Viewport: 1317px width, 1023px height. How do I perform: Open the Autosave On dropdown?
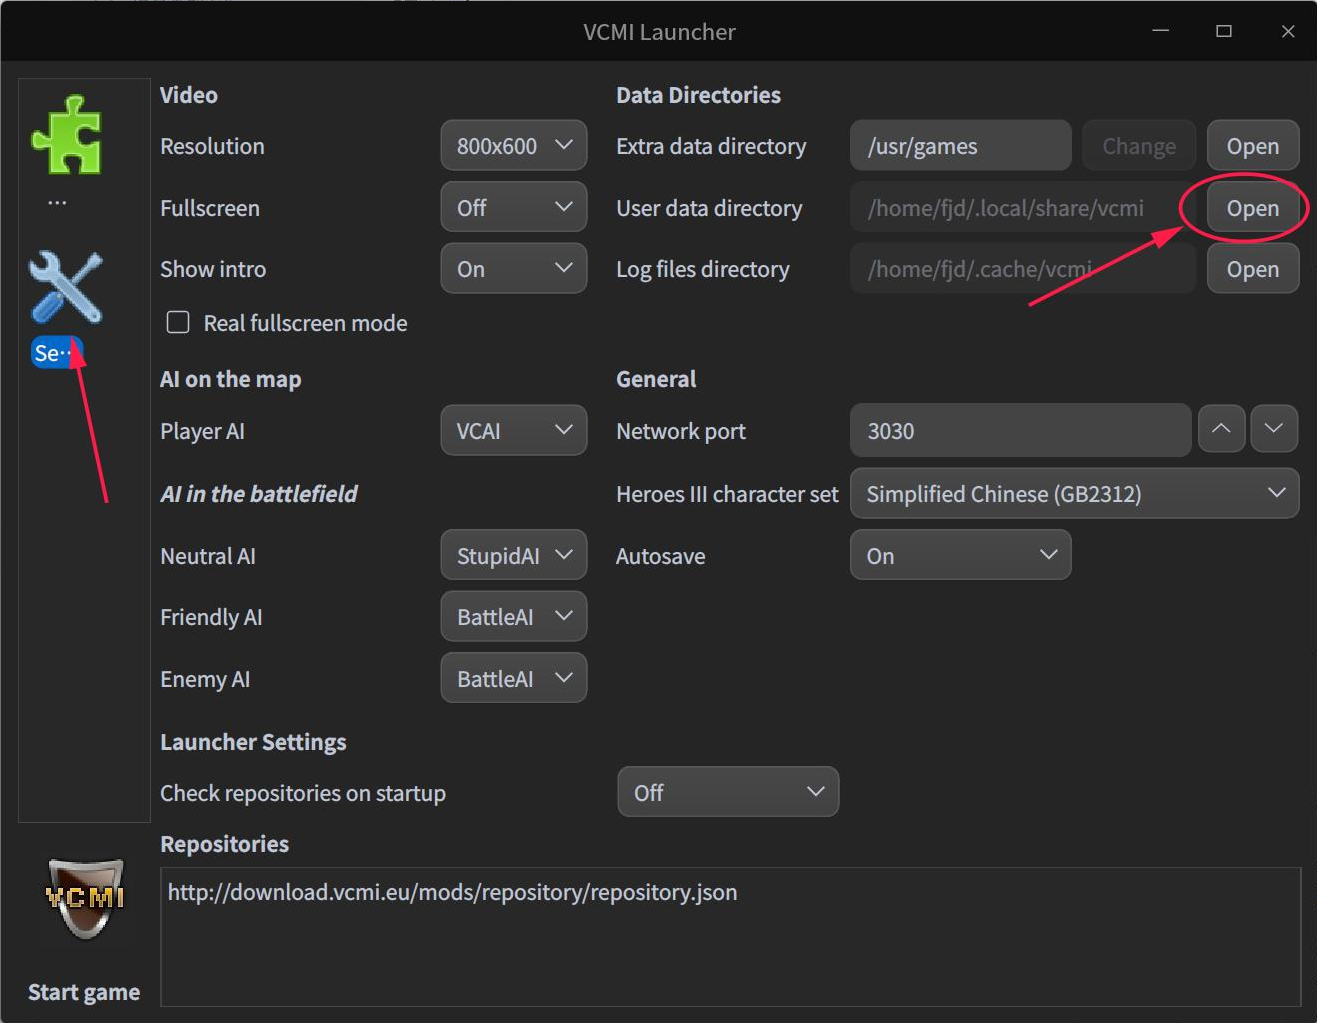(961, 555)
